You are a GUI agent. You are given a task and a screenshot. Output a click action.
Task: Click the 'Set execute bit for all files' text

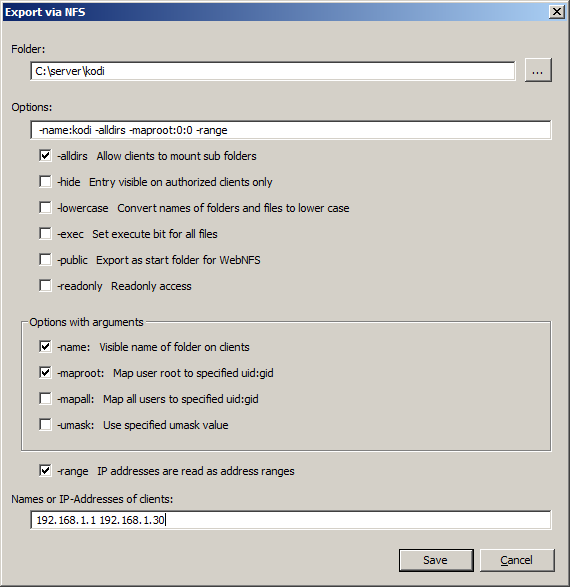pyautogui.click(x=155, y=234)
